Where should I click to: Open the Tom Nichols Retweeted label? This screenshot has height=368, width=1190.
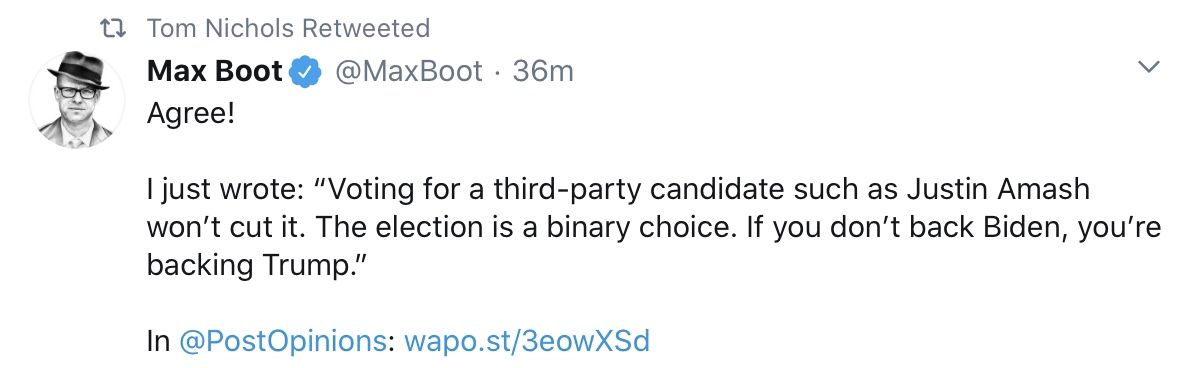point(288,29)
